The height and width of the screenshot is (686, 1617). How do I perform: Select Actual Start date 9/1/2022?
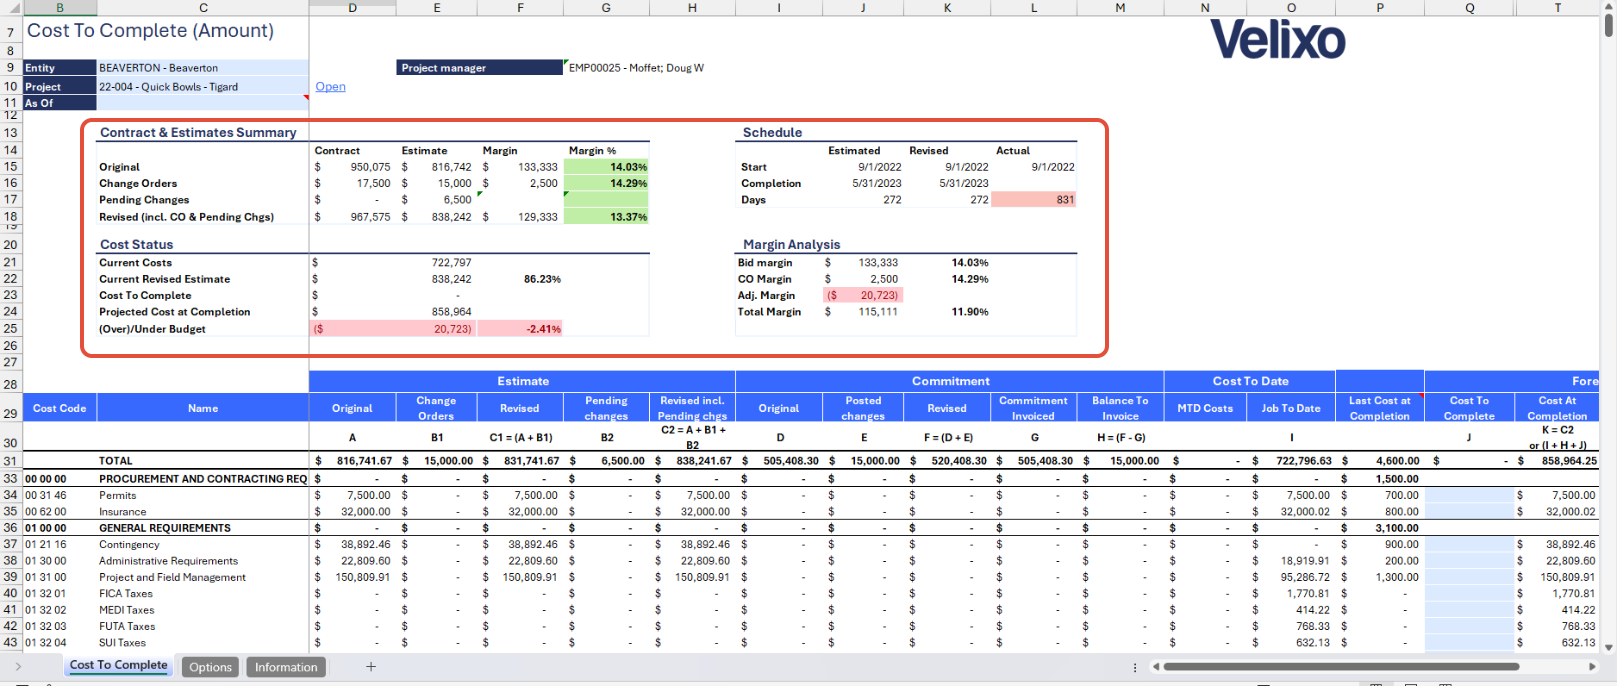(x=1035, y=167)
